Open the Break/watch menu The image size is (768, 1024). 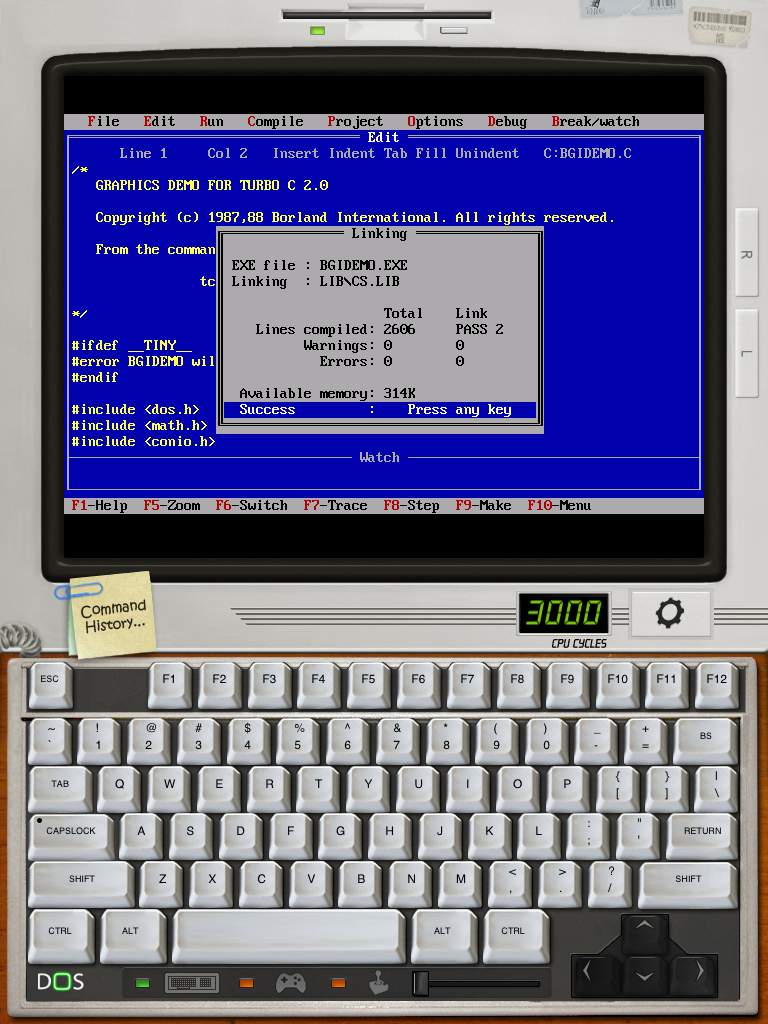(x=596, y=121)
